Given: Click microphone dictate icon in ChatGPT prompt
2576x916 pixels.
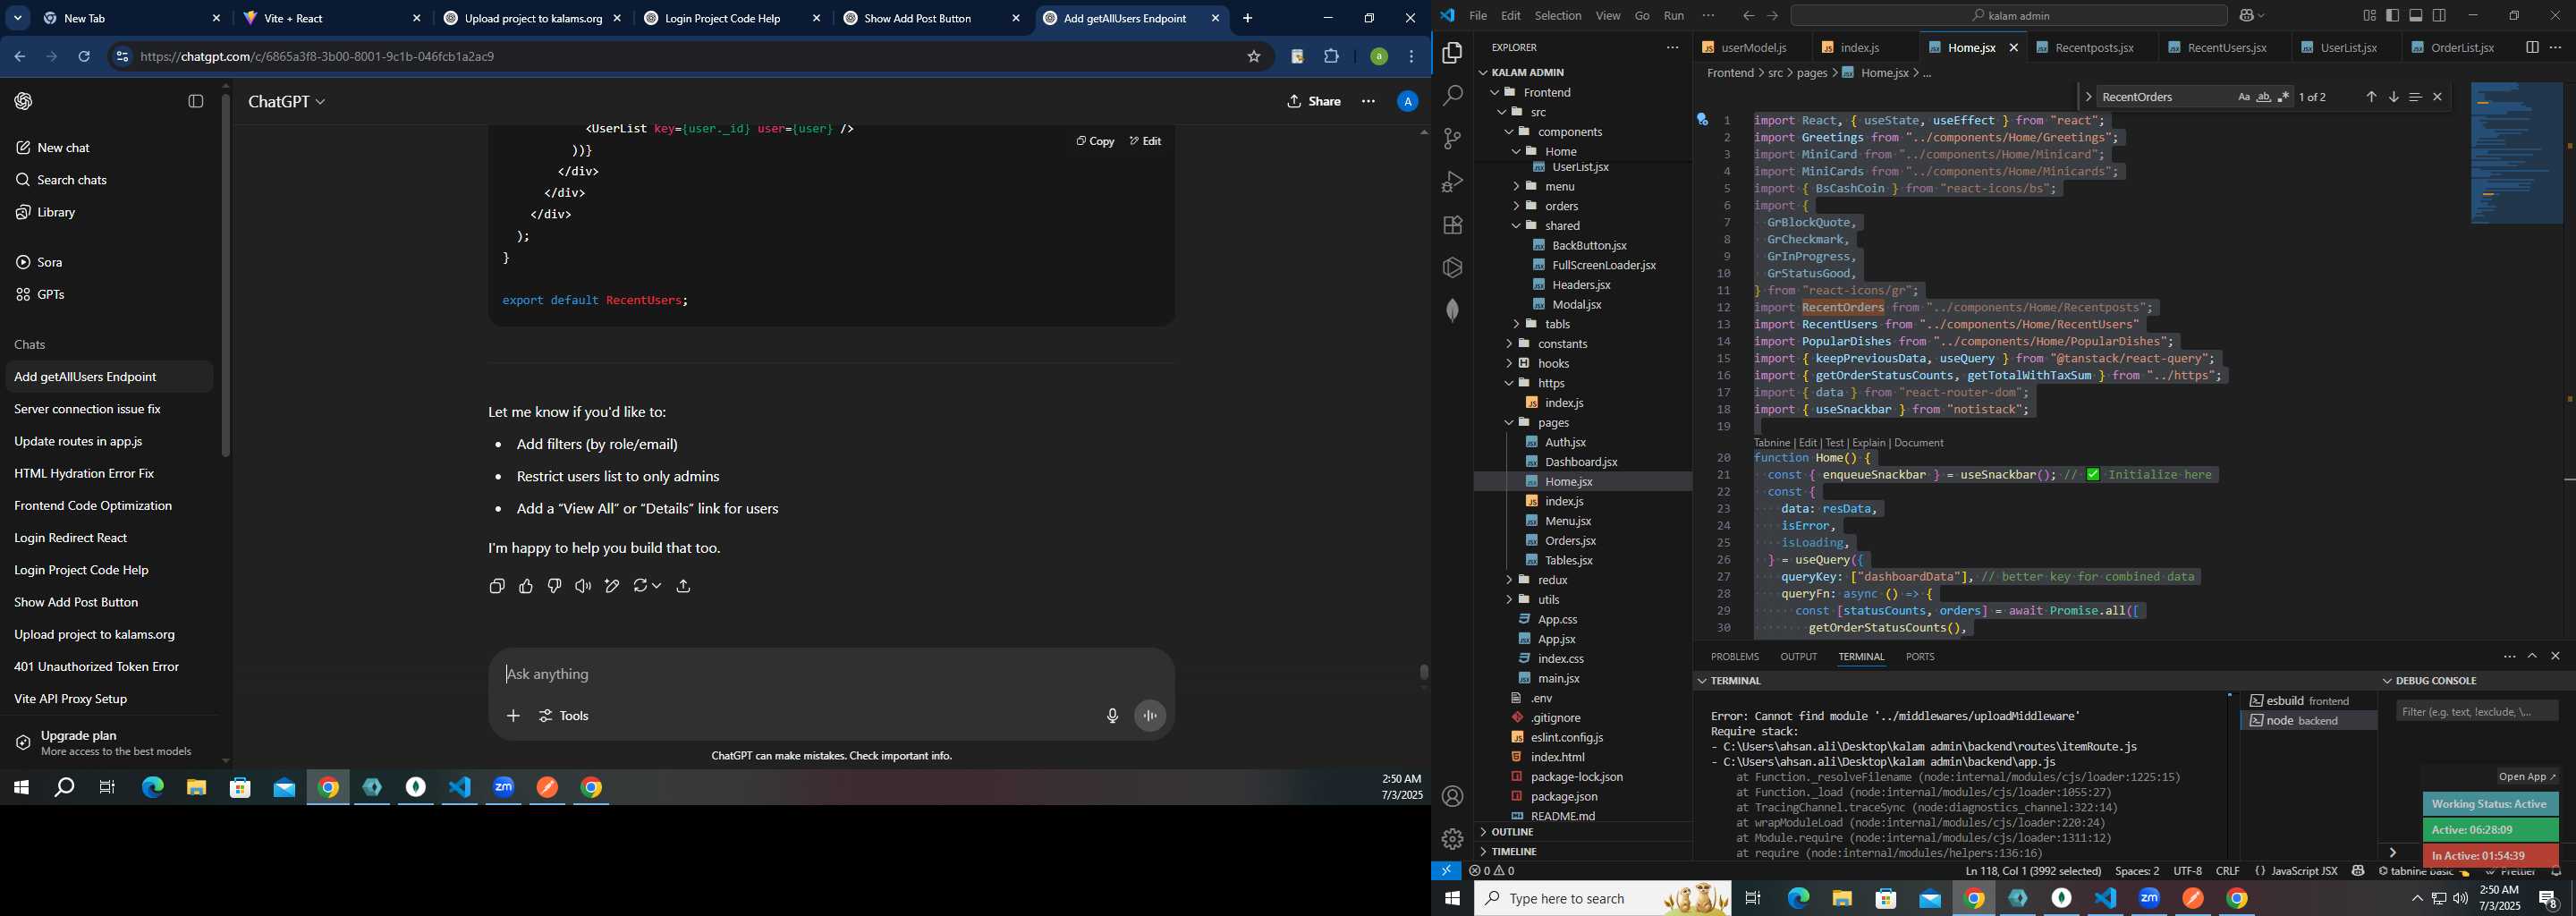Looking at the screenshot, I should click(1112, 716).
